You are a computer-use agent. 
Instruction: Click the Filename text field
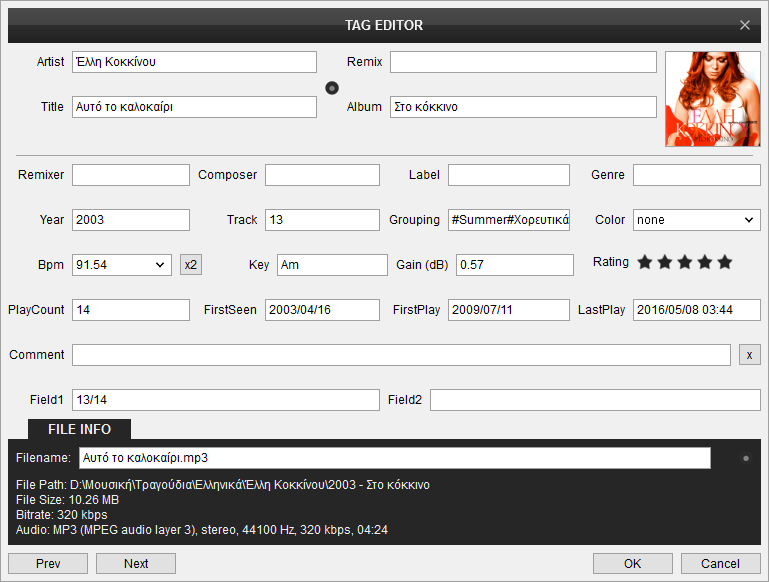coord(394,458)
